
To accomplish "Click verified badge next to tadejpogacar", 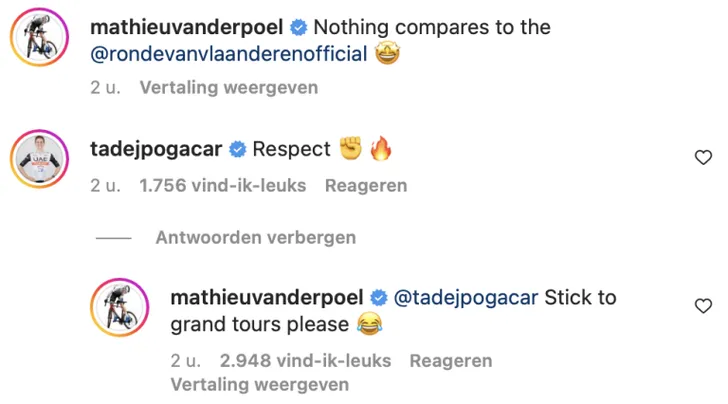I will point(238,150).
